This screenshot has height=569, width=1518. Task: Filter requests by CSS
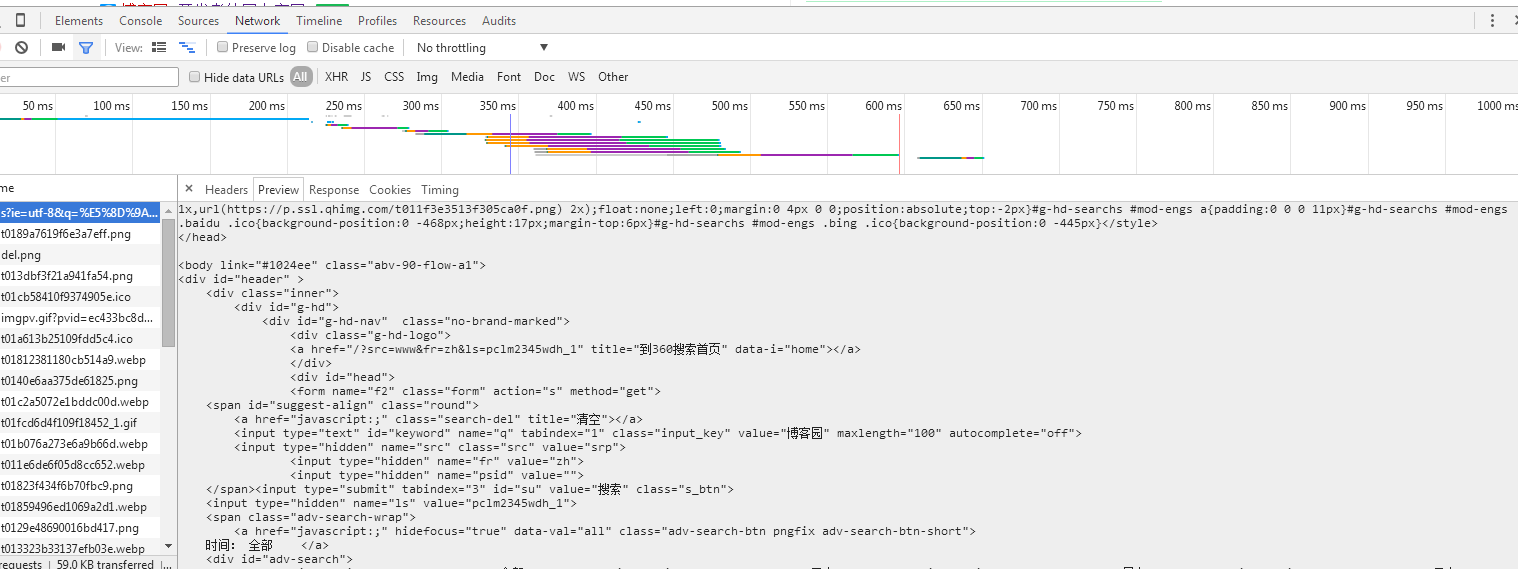click(x=394, y=77)
